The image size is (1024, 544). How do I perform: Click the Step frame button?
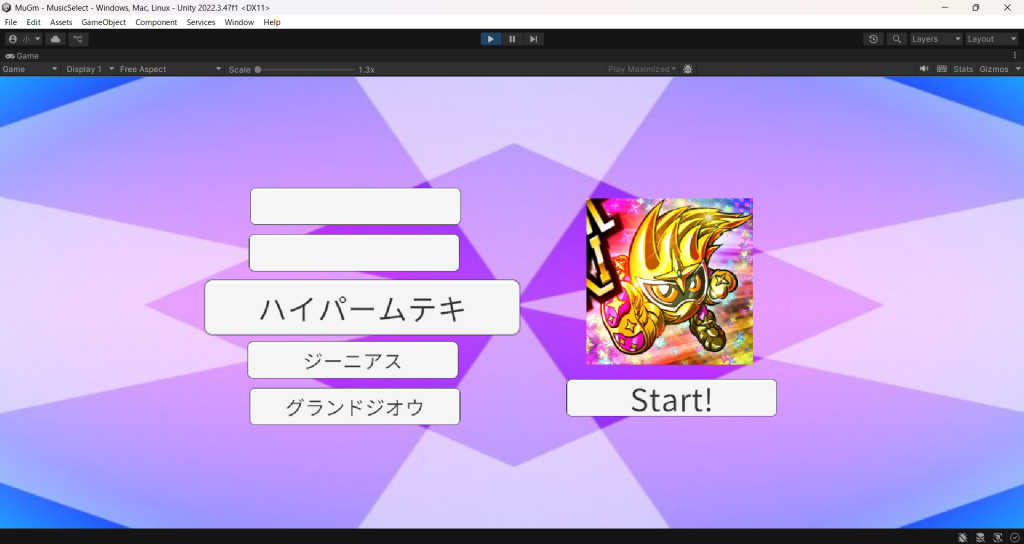pyautogui.click(x=533, y=39)
